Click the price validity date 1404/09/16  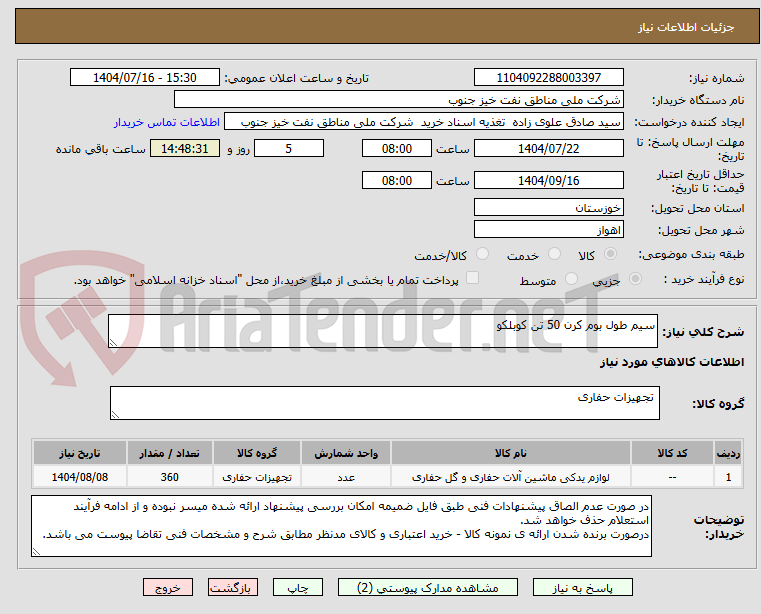[548, 181]
